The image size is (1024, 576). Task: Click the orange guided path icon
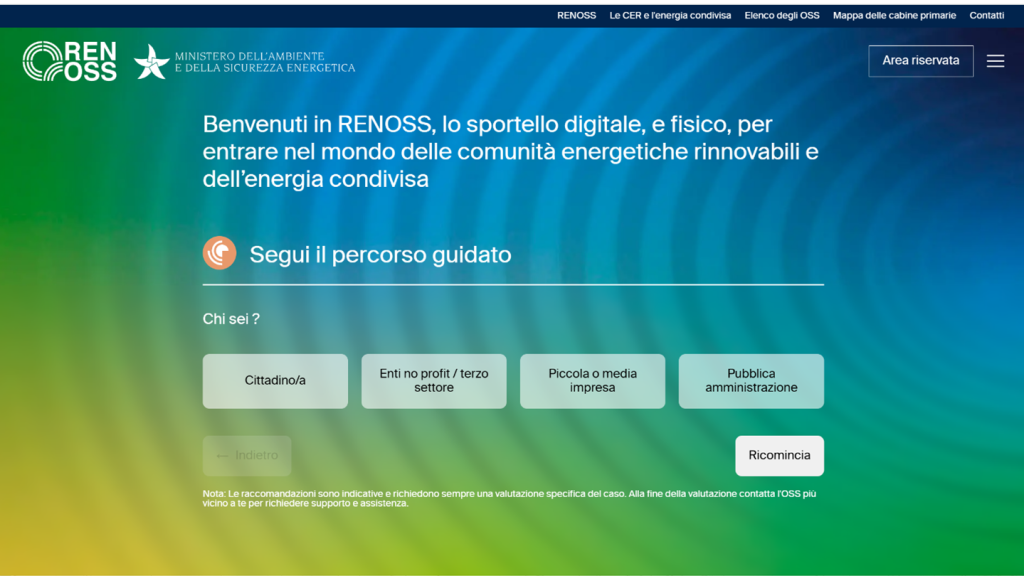coord(219,254)
